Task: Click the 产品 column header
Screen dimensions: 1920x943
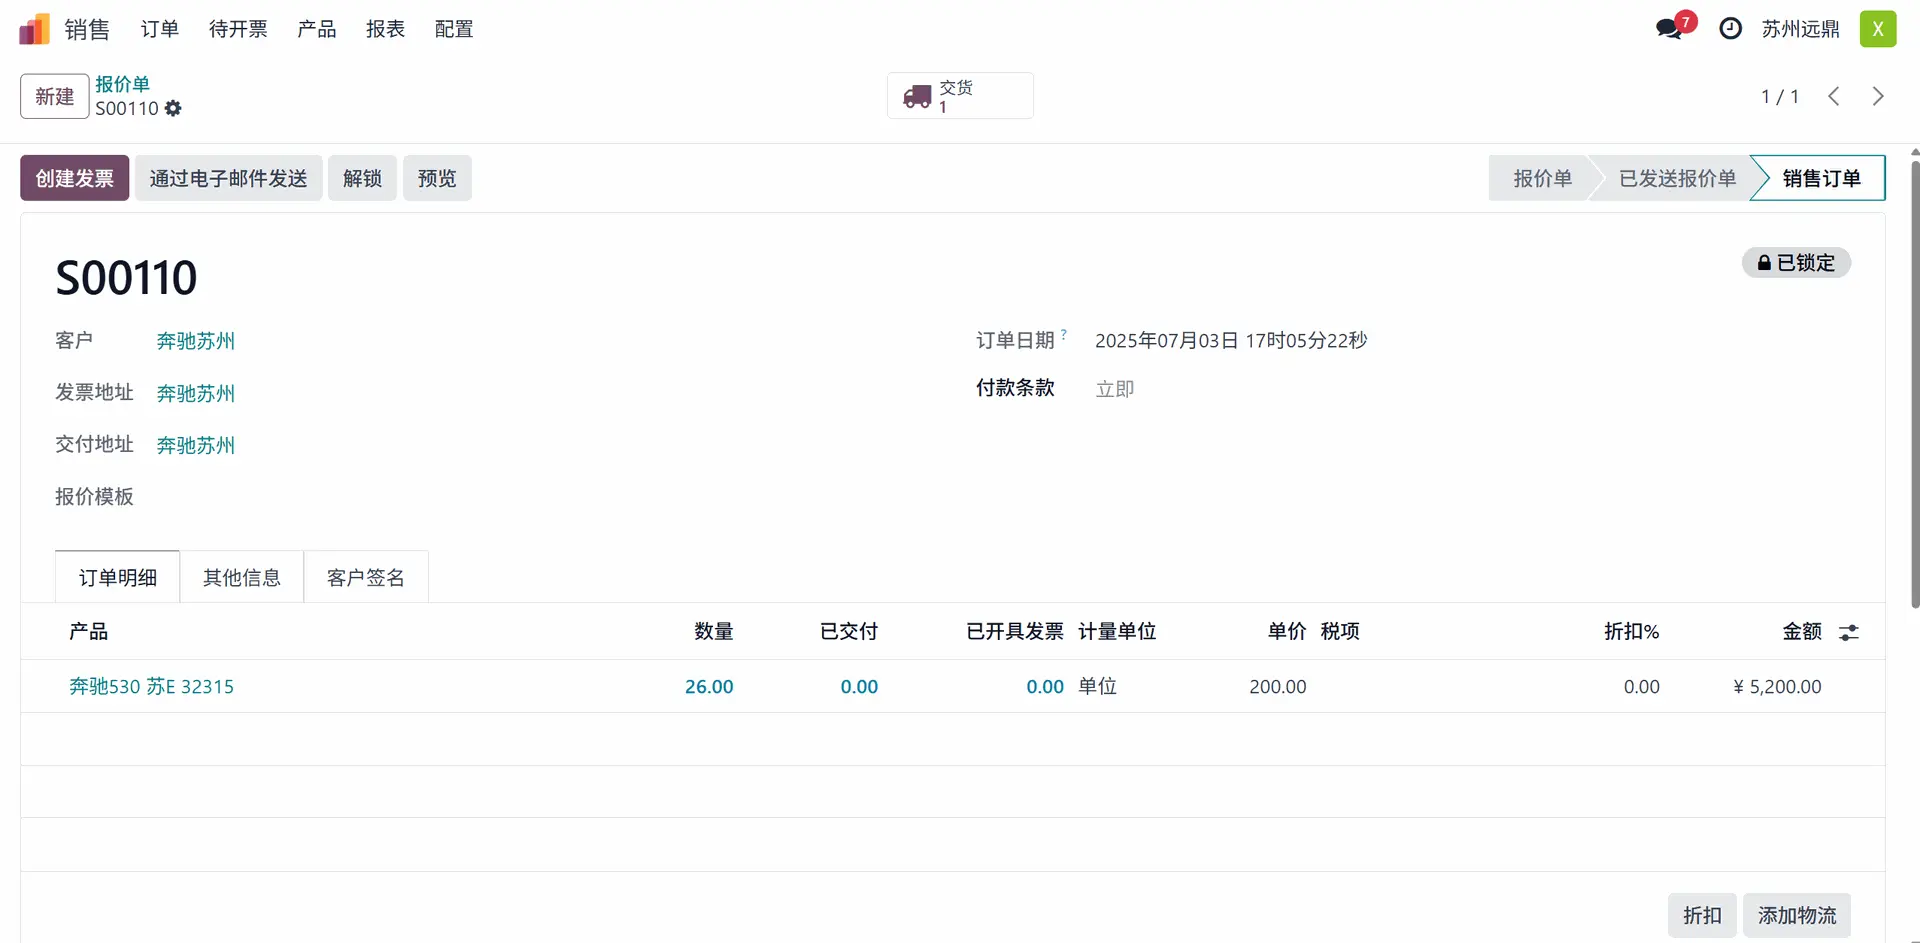Action: pos(88,631)
